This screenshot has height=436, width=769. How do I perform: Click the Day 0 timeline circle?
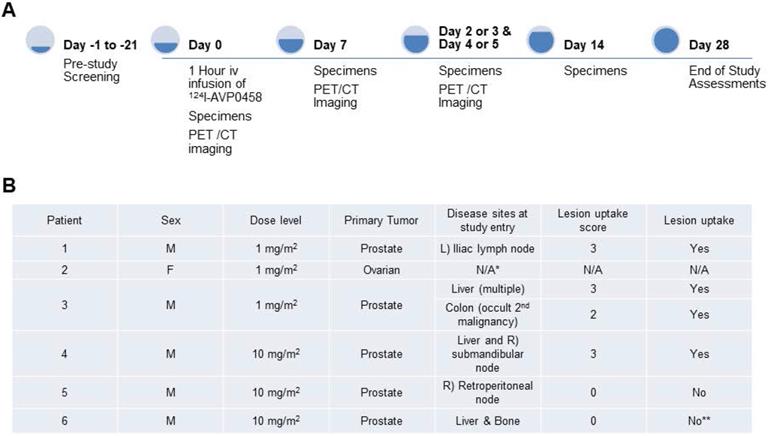click(164, 41)
